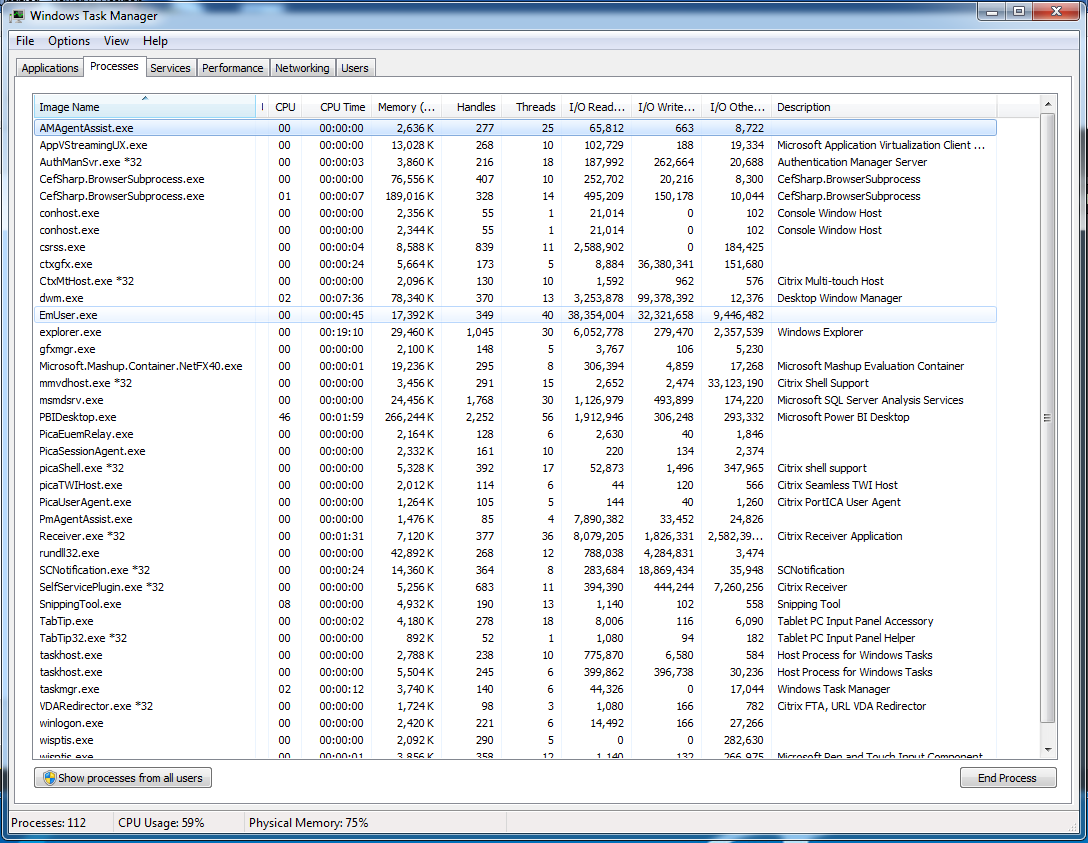Sort by CPU column header
This screenshot has height=843, width=1088.
285,107
